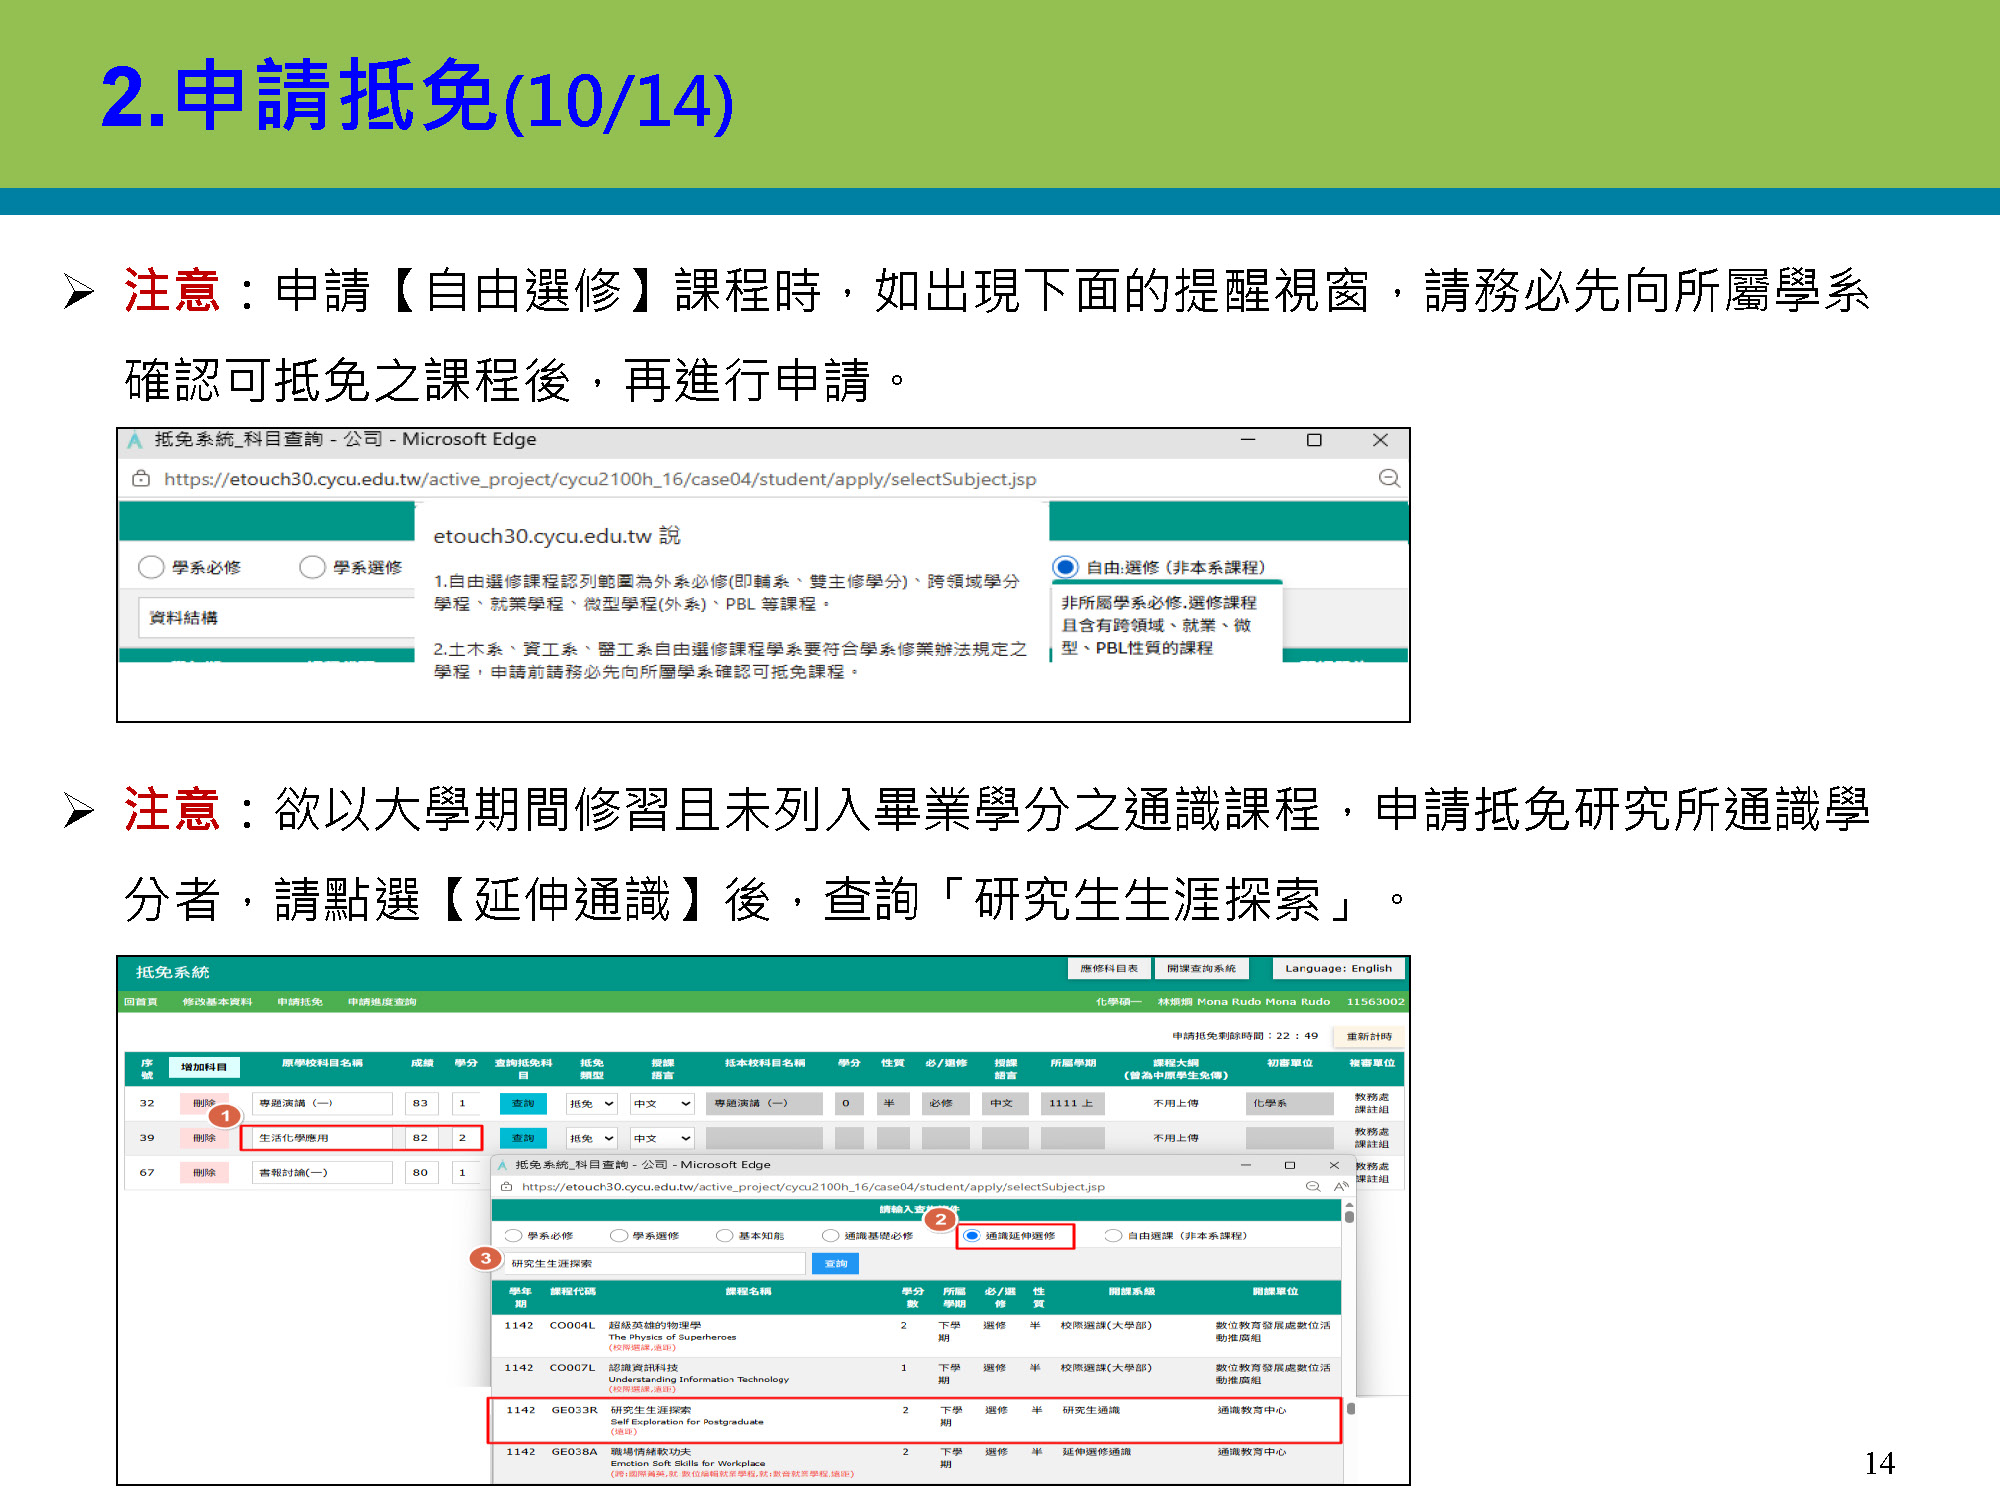Select CO007L 認識資訊科技 course row

916,1378
